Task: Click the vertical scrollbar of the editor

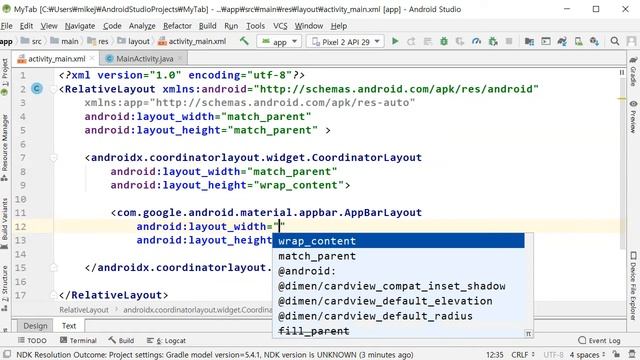Action: (x=622, y=163)
